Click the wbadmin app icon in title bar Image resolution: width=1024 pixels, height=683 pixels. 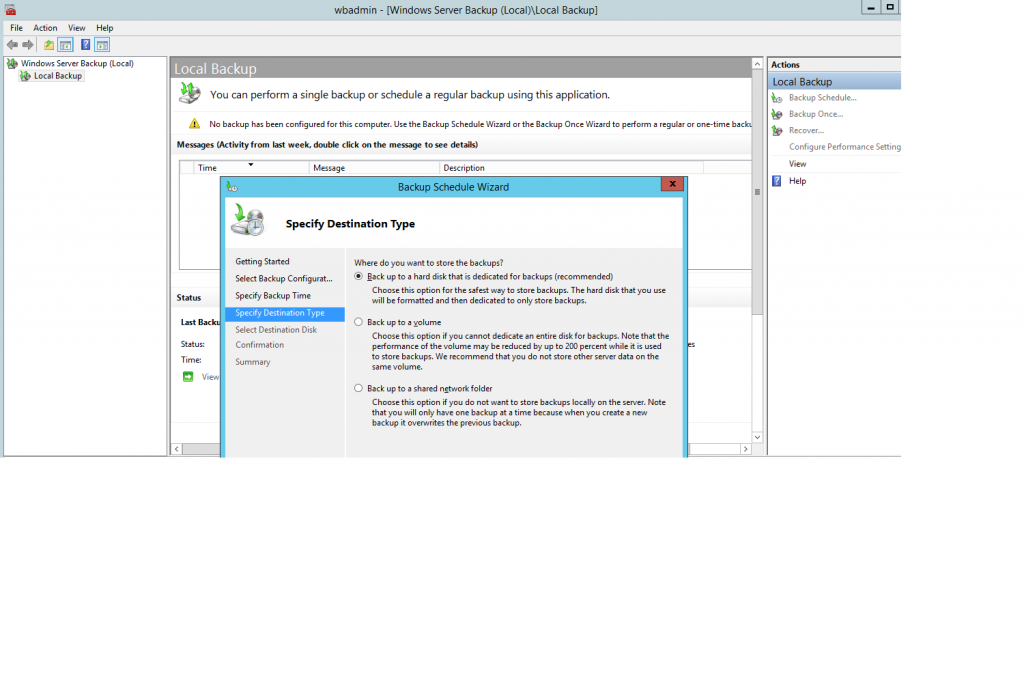coord(10,10)
